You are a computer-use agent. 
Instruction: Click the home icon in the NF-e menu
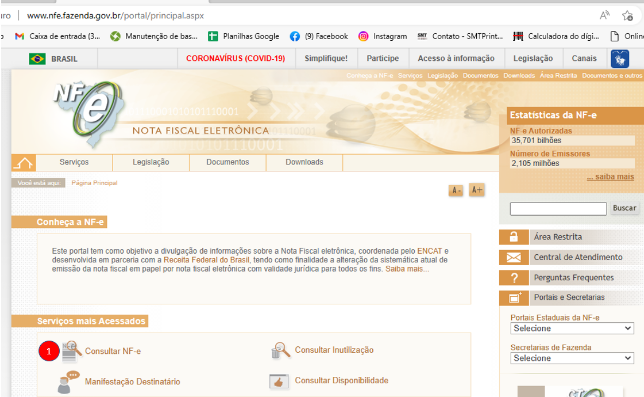coord(23,163)
